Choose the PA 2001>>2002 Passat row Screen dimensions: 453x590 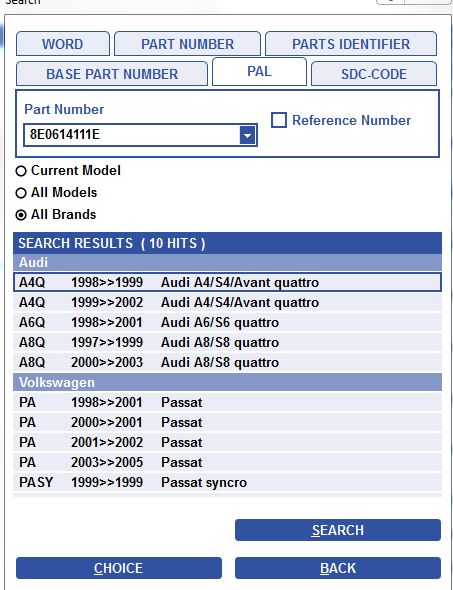227,442
